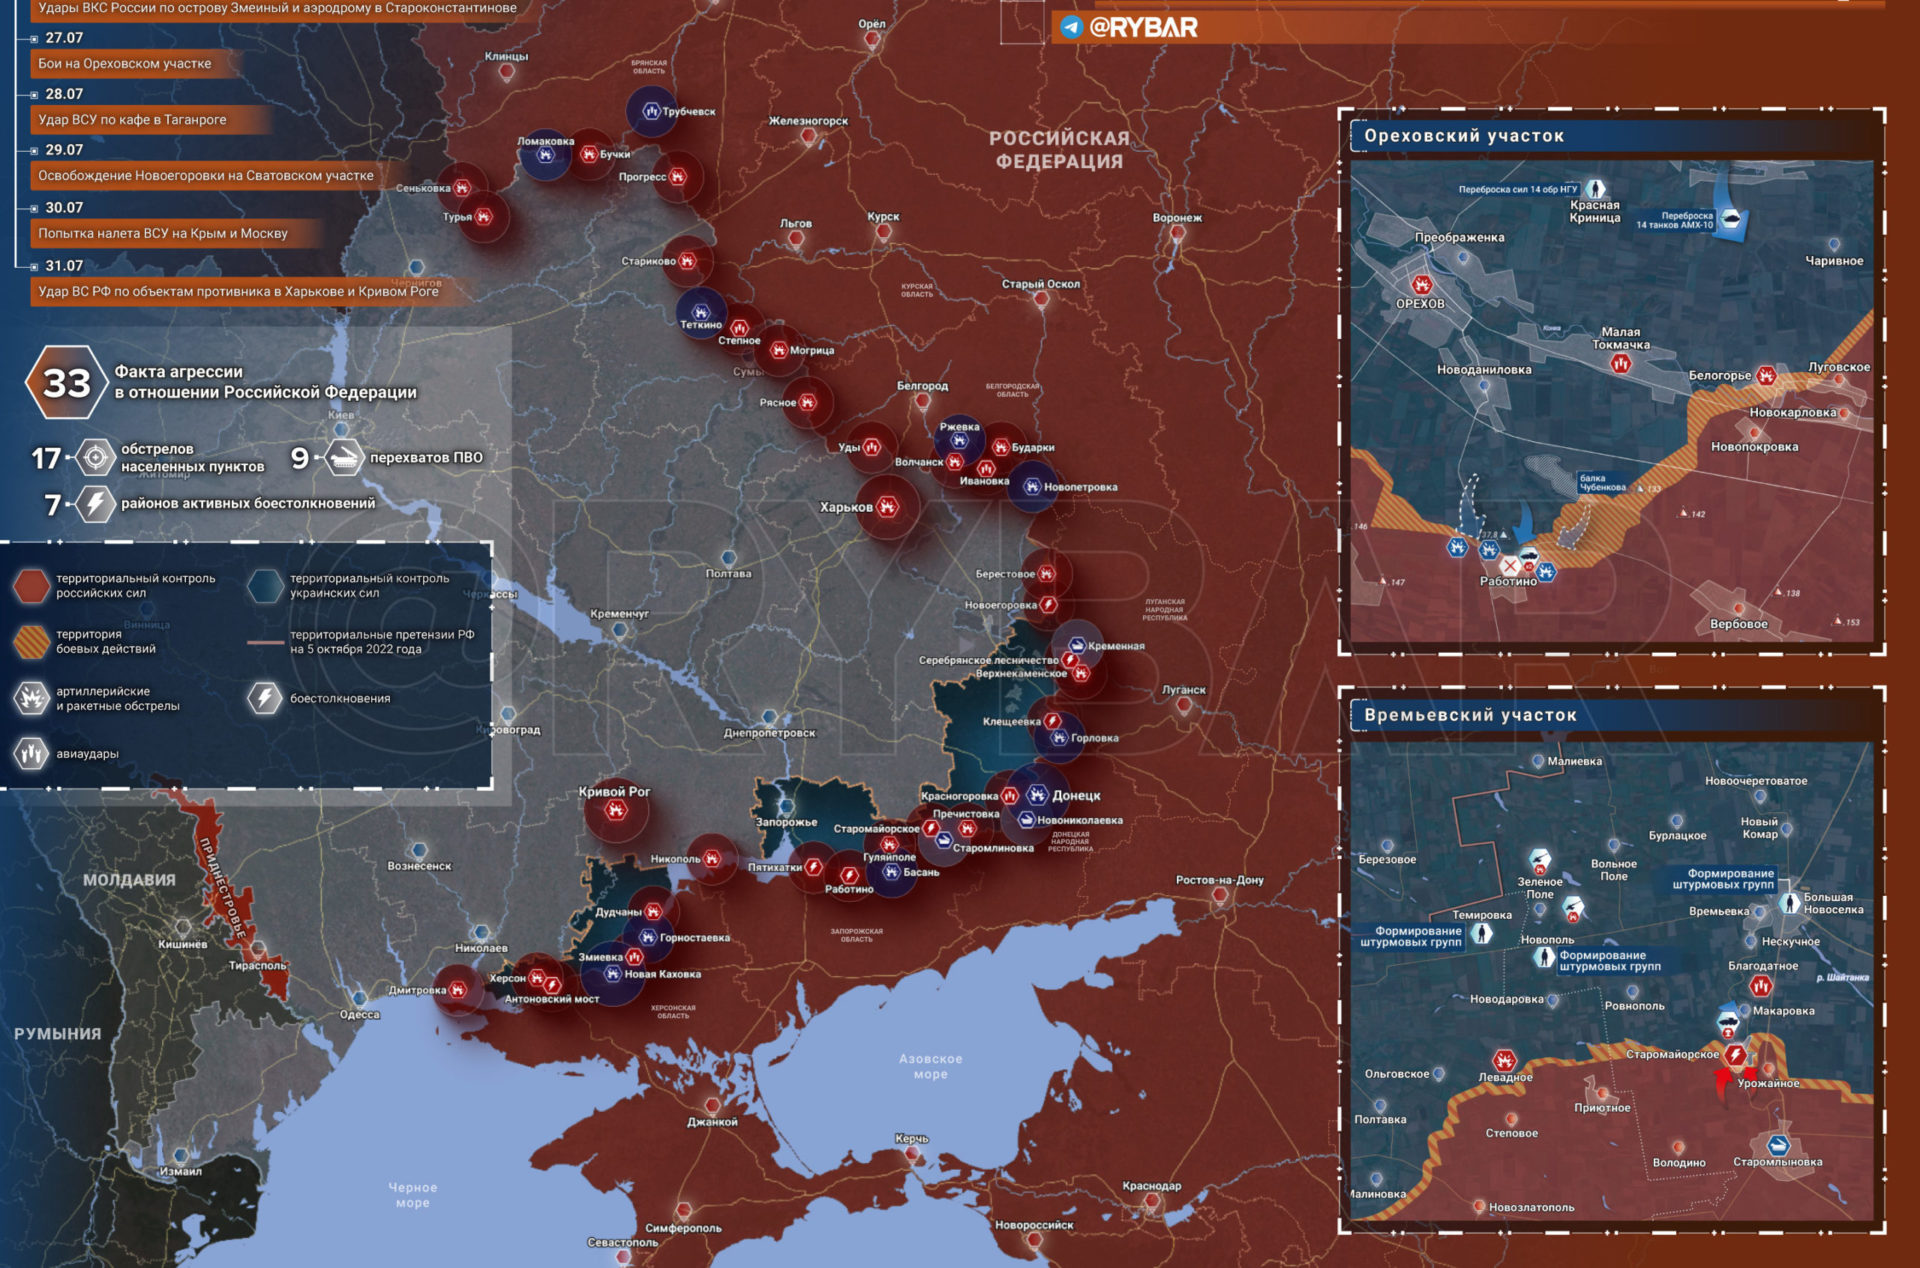Viewport: 1920px width, 1268px height.
Task: Open the @RYBAR channel link
Action: [x=1143, y=27]
